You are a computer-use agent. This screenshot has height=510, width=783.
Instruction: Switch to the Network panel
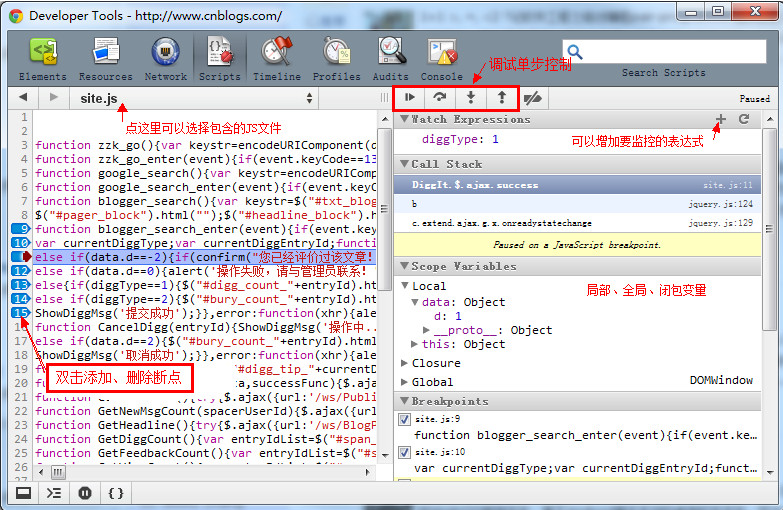(165, 58)
